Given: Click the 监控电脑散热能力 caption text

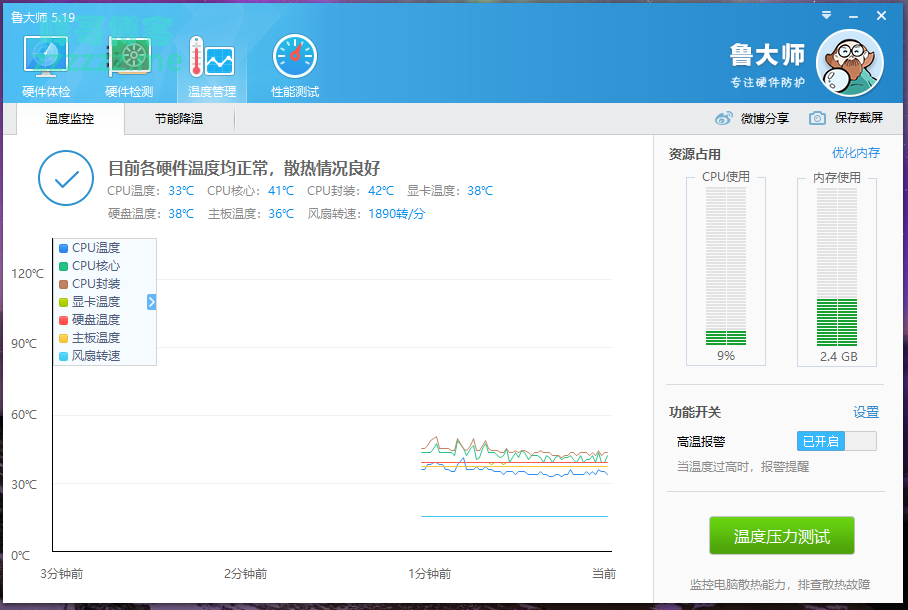Looking at the screenshot, I should [779, 585].
